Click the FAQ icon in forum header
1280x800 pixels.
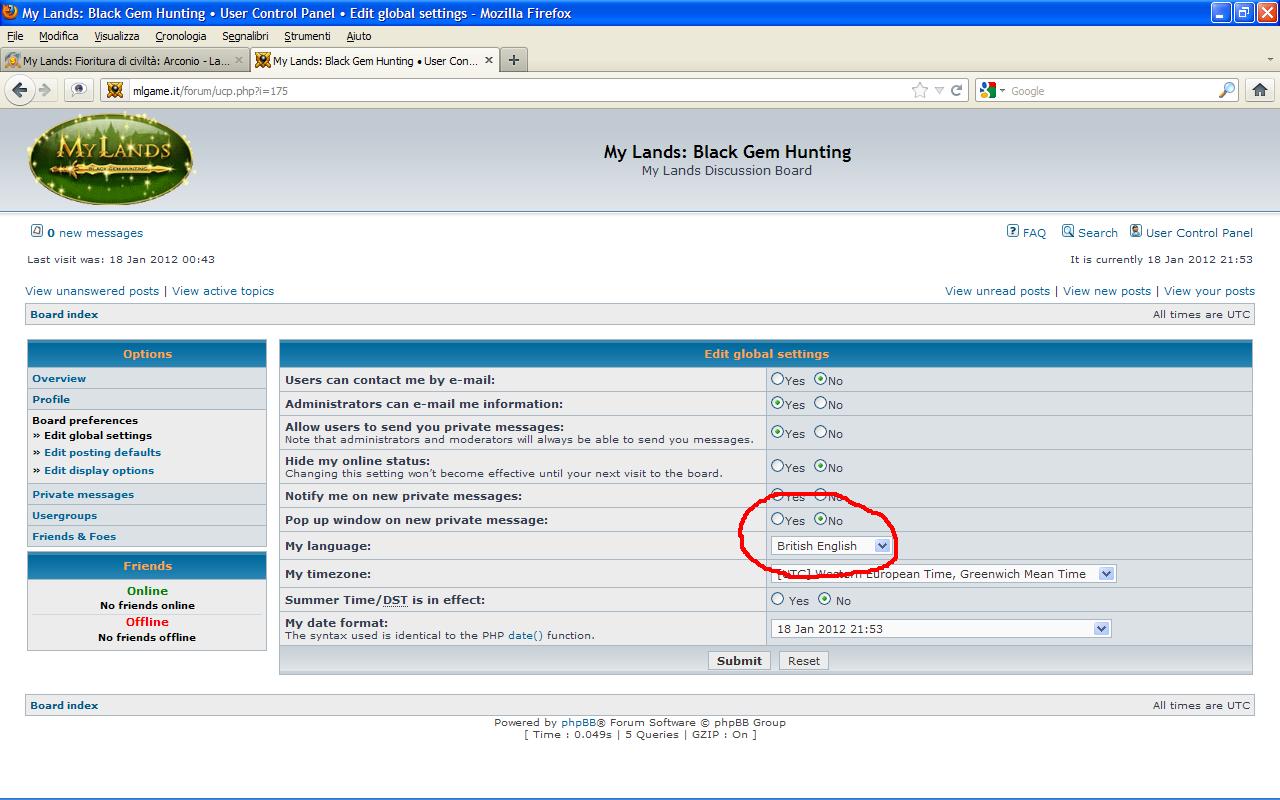pos(1013,232)
